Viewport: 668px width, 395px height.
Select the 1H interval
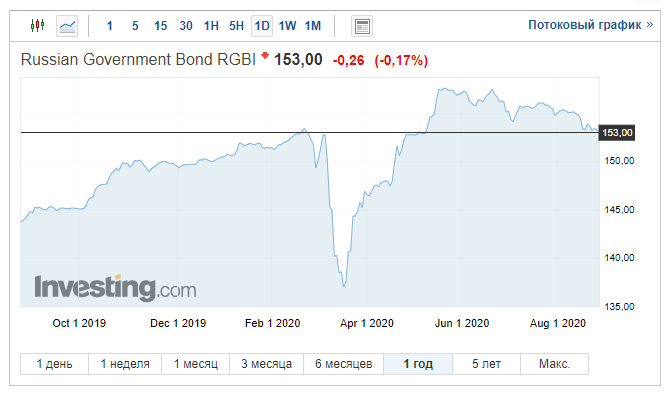[211, 26]
